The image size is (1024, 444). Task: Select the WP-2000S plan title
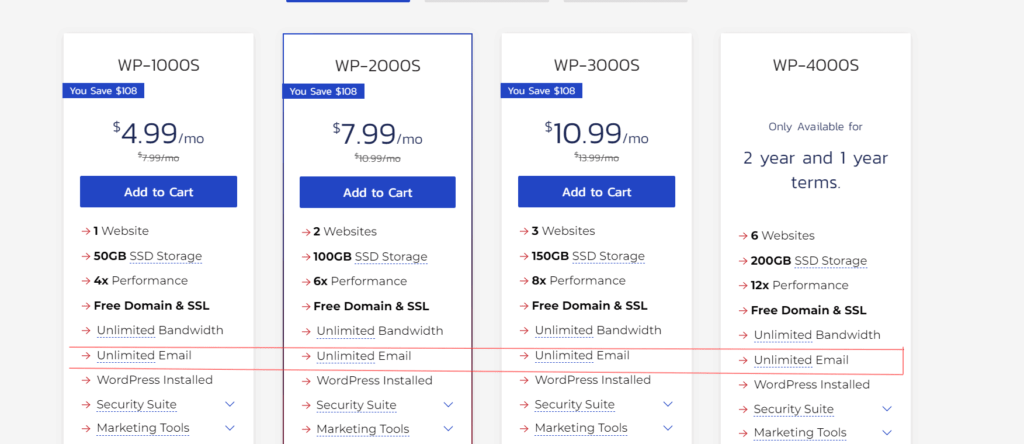point(377,66)
